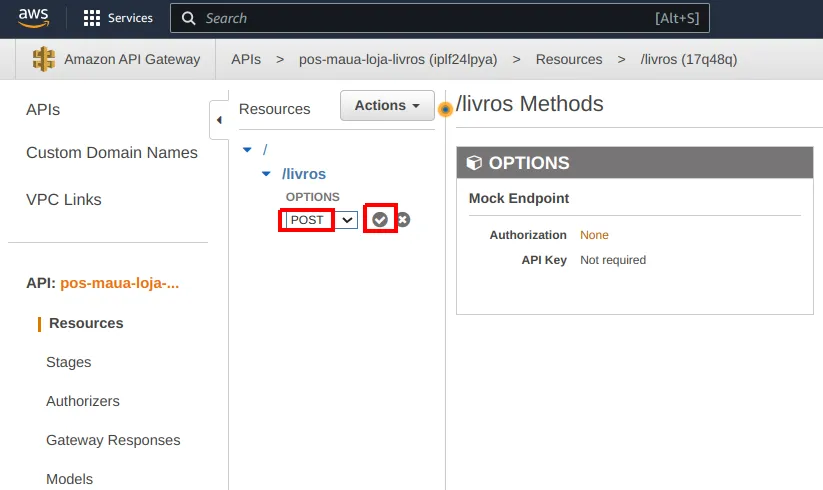
Task: Click the Amazon API Gateway logo icon
Action: coord(44,59)
